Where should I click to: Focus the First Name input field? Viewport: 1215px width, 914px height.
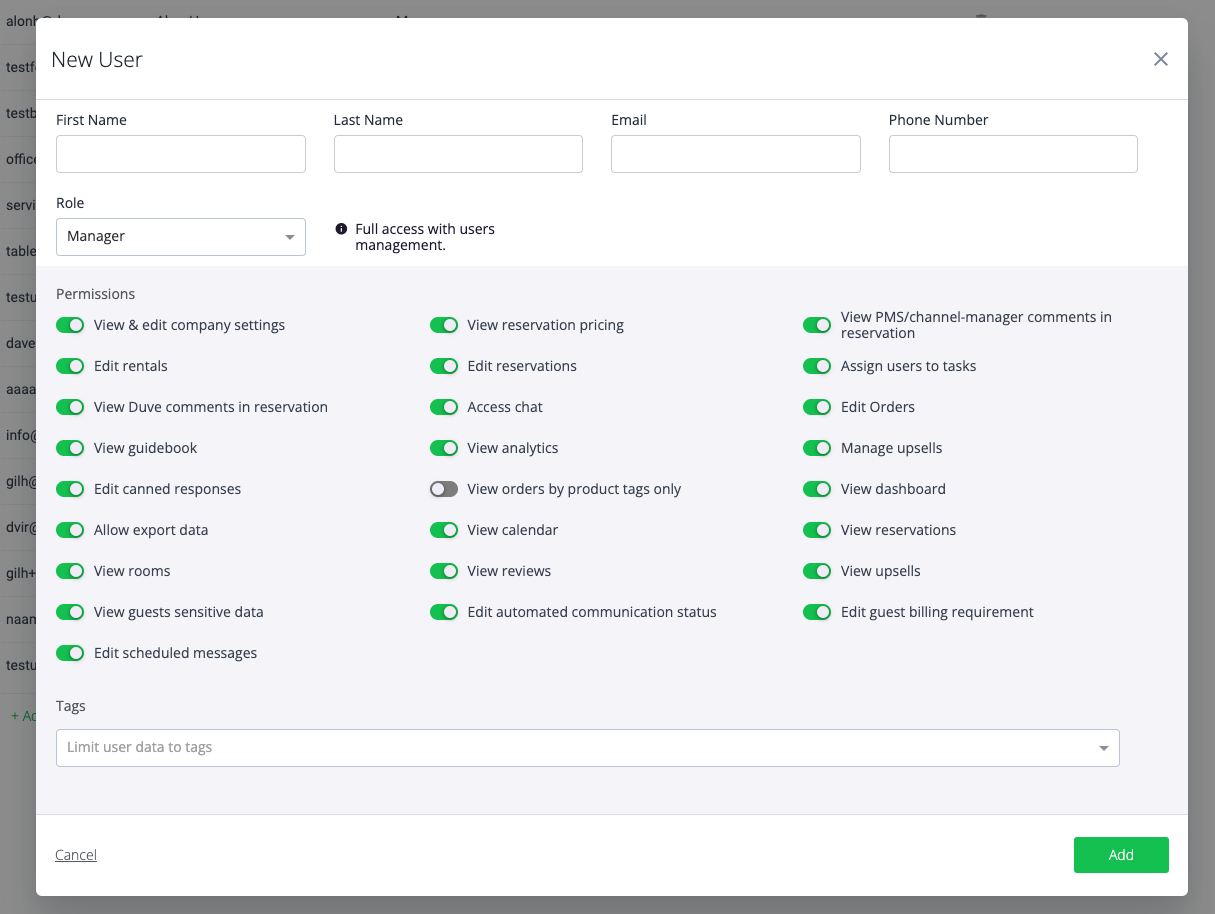click(180, 154)
